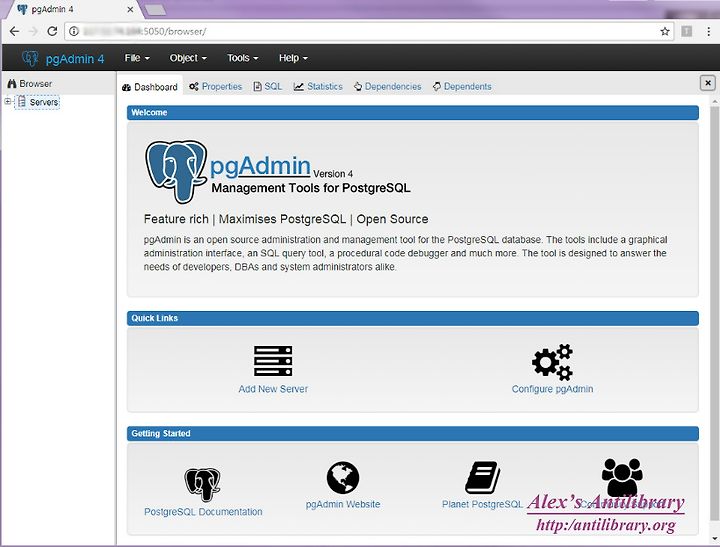The width and height of the screenshot is (720, 547).
Task: Click the Welcome section header
Action: click(x=413, y=113)
